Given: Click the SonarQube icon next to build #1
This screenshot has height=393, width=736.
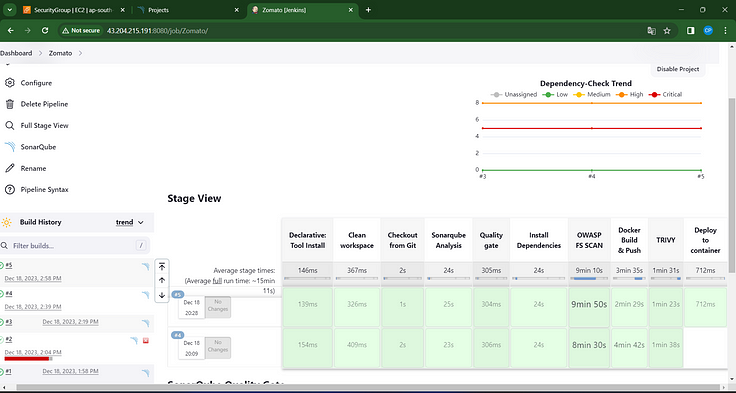Looking at the screenshot, I should coord(146,373).
